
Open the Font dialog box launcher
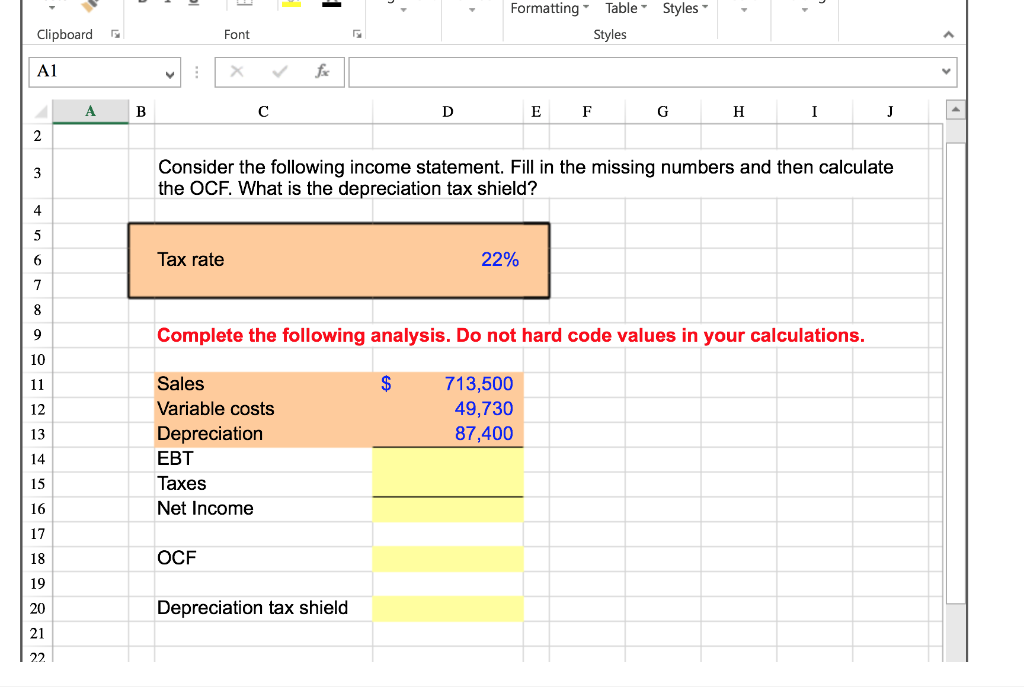[x=357, y=33]
